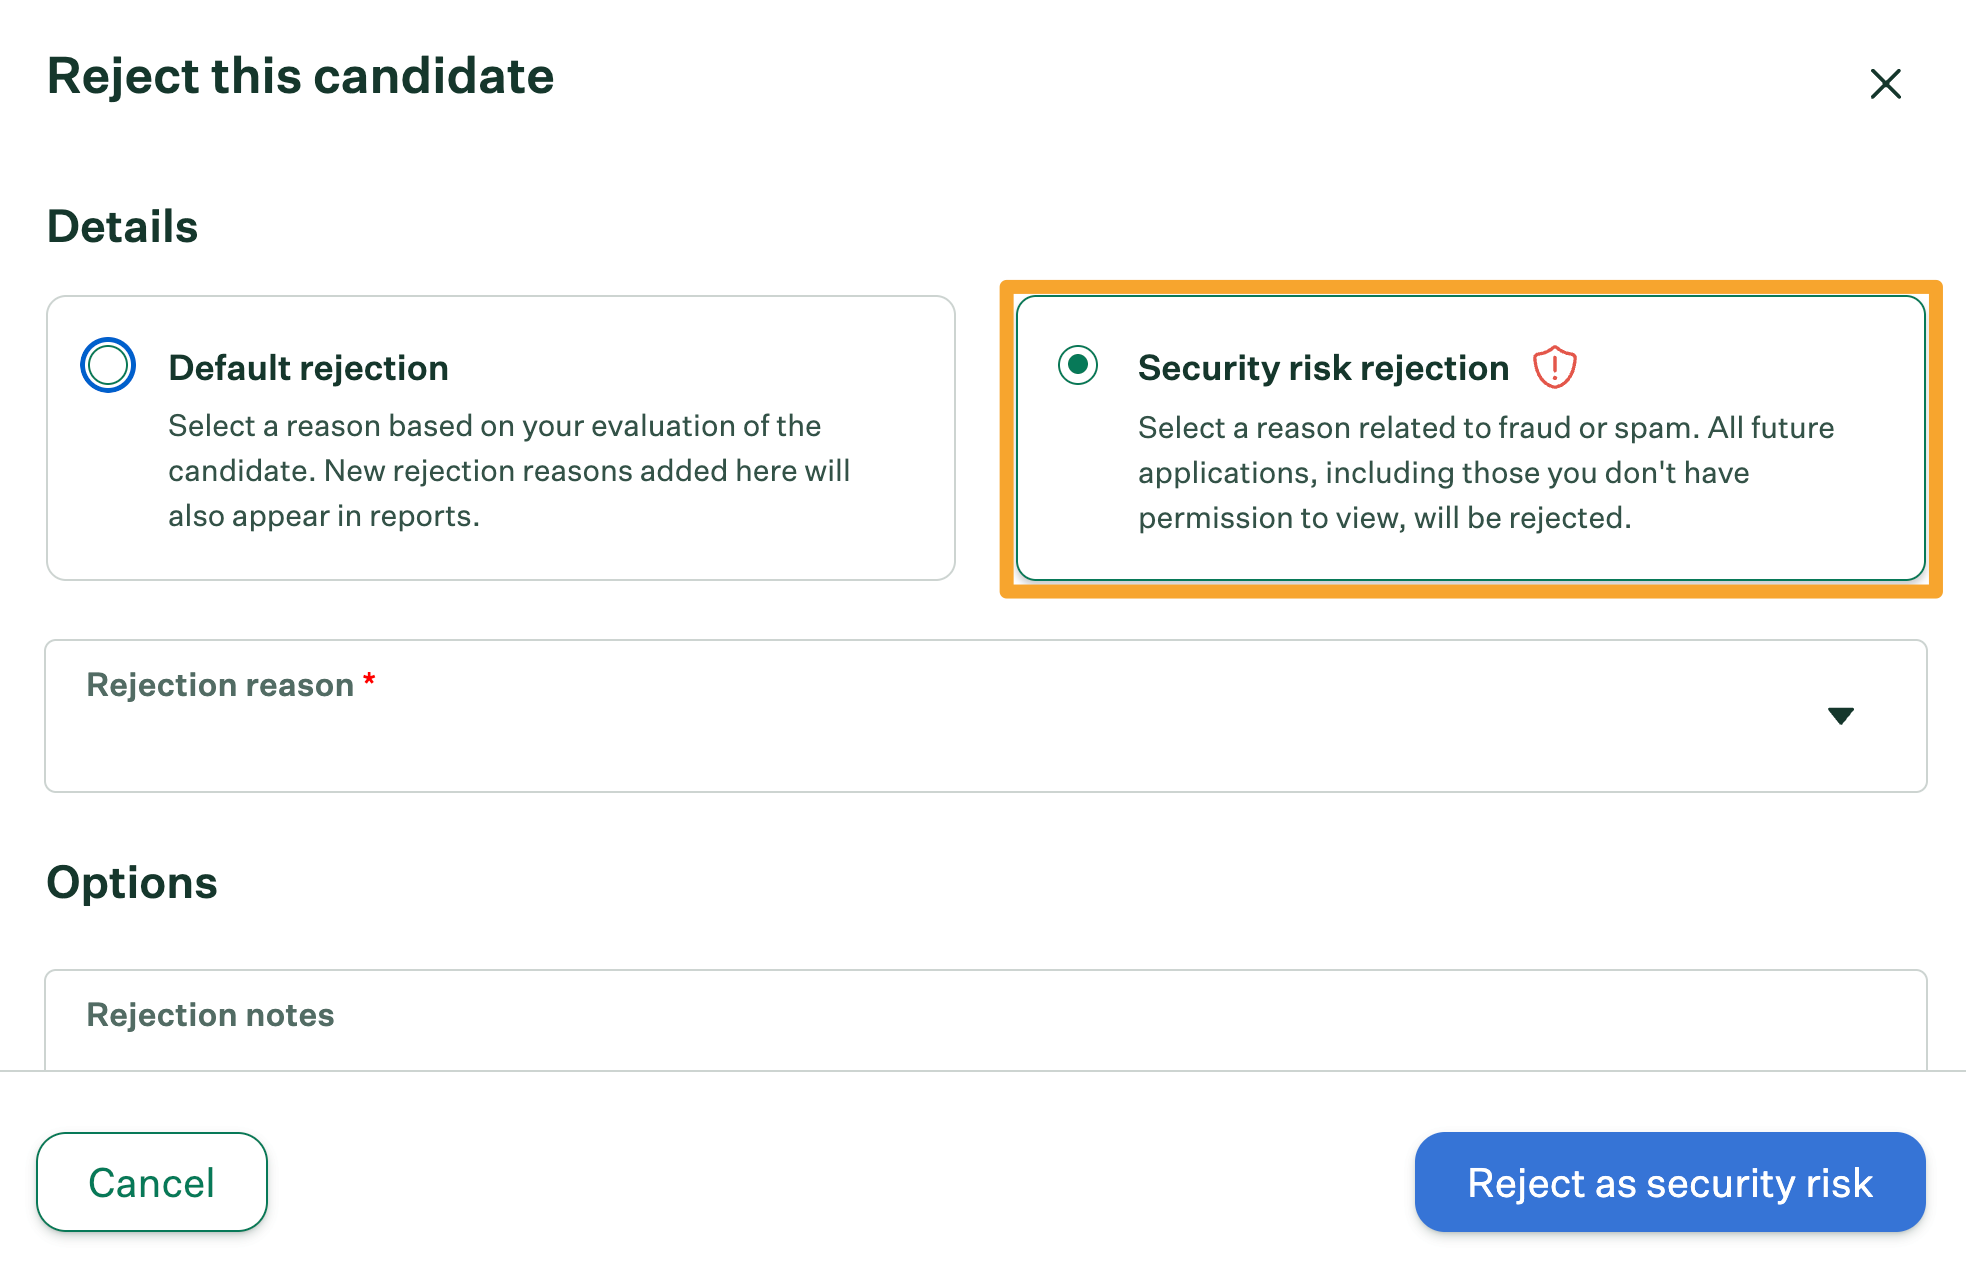
Task: Expand the Rejection reason dropdown arrow
Action: (1840, 716)
